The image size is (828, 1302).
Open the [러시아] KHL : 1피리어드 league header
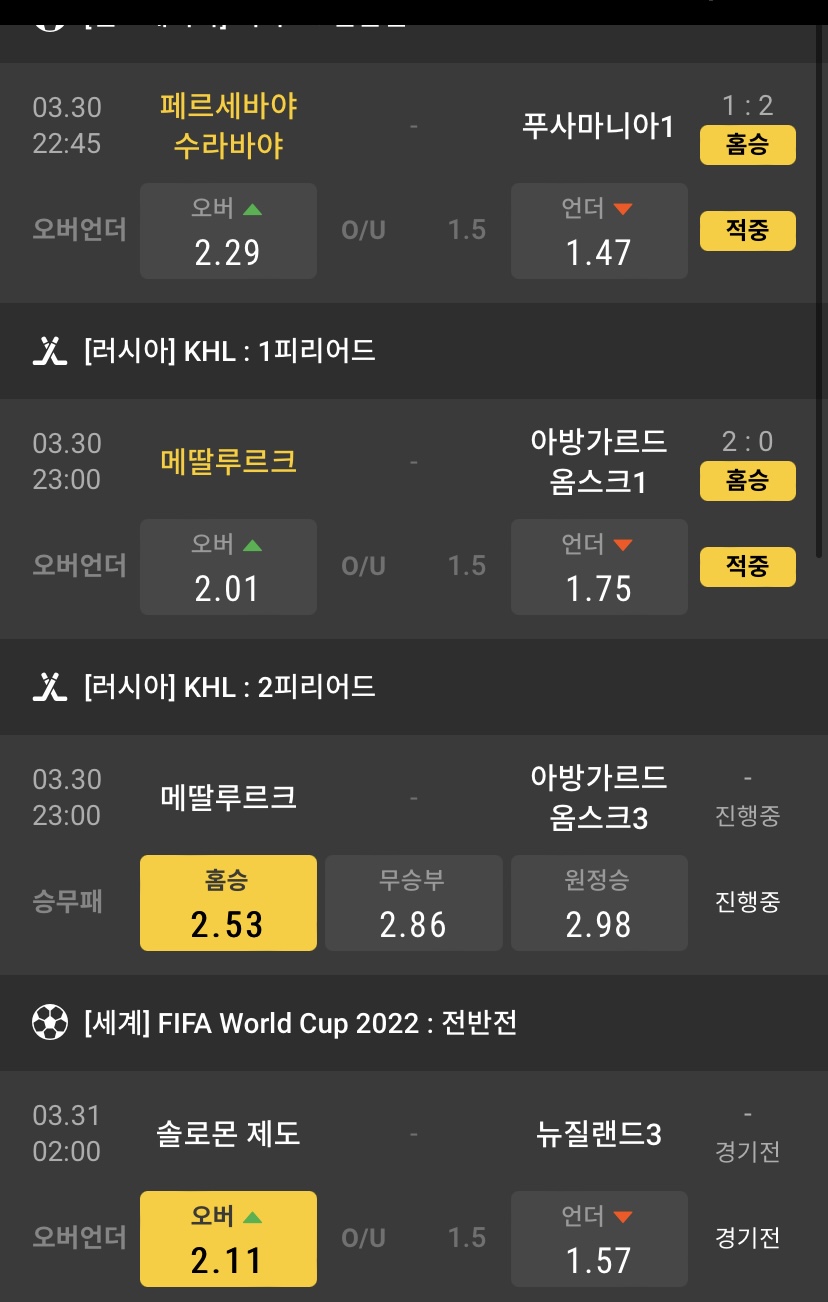pyautogui.click(x=230, y=351)
